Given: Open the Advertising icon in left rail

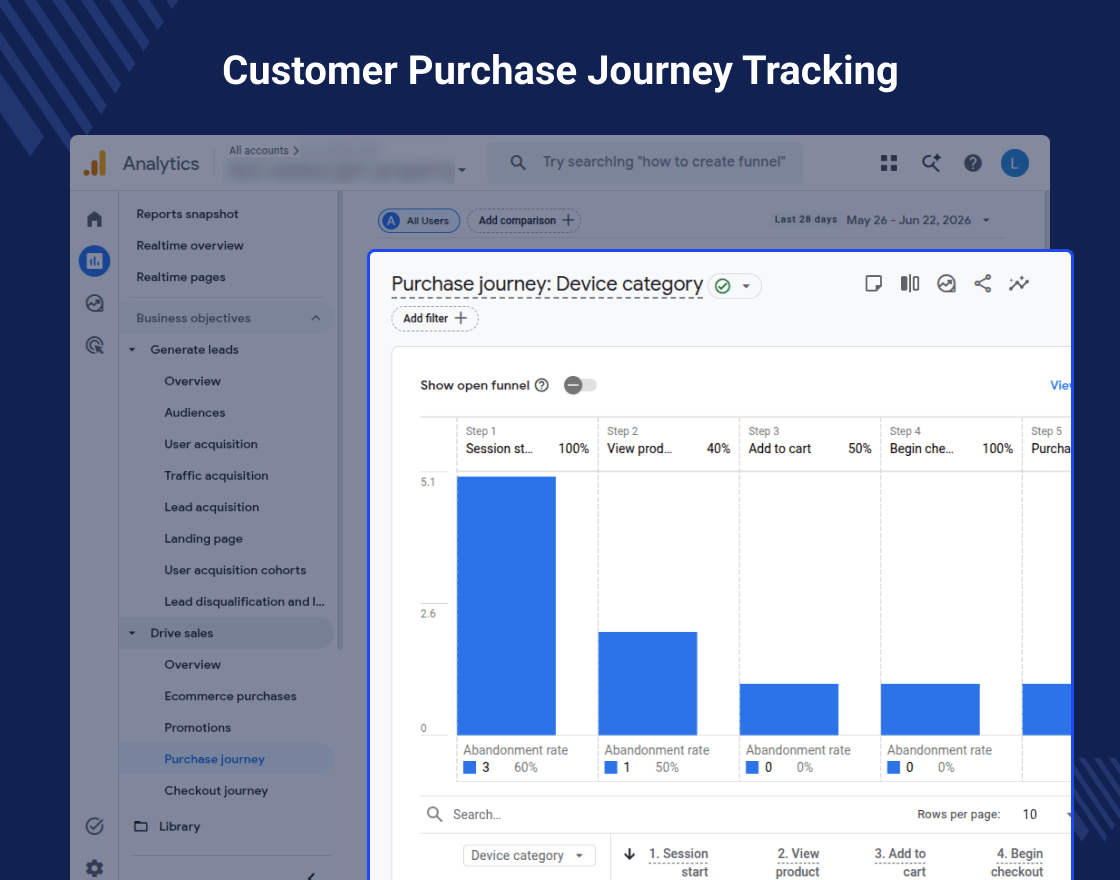Looking at the screenshot, I should coord(94,346).
